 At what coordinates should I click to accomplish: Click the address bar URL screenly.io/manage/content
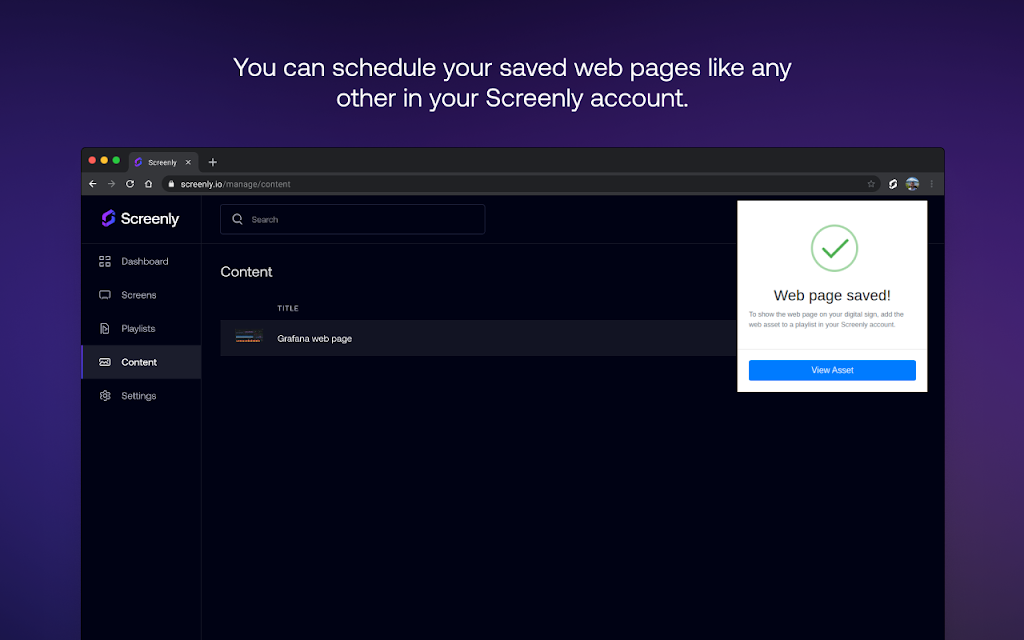point(235,184)
